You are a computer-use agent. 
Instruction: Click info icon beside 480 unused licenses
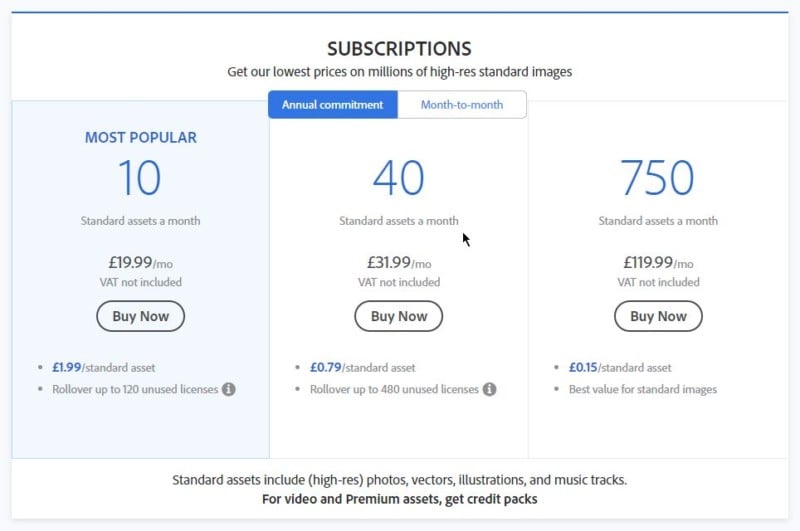[489, 389]
